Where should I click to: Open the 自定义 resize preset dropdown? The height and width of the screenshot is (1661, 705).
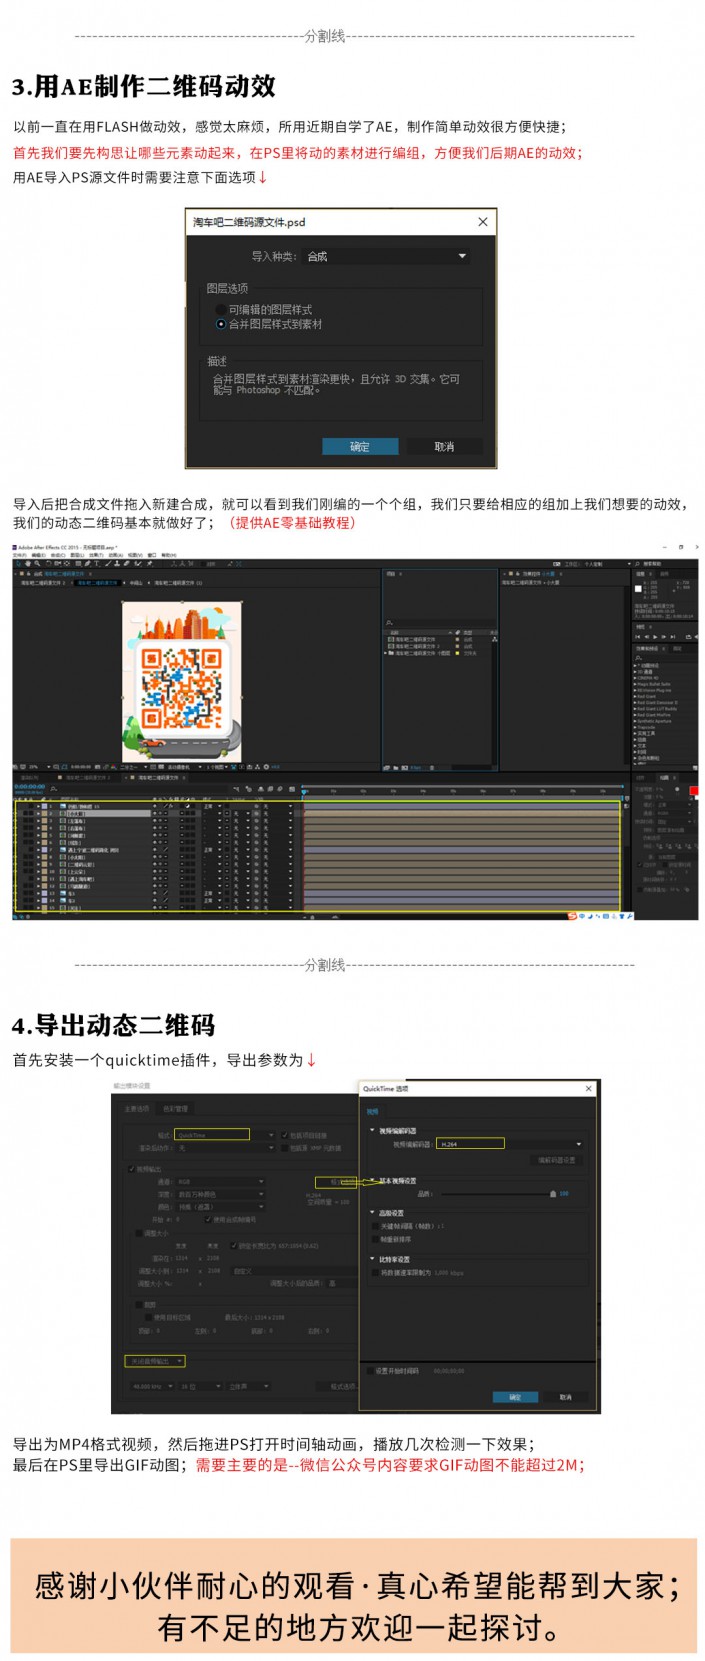(x=293, y=1271)
